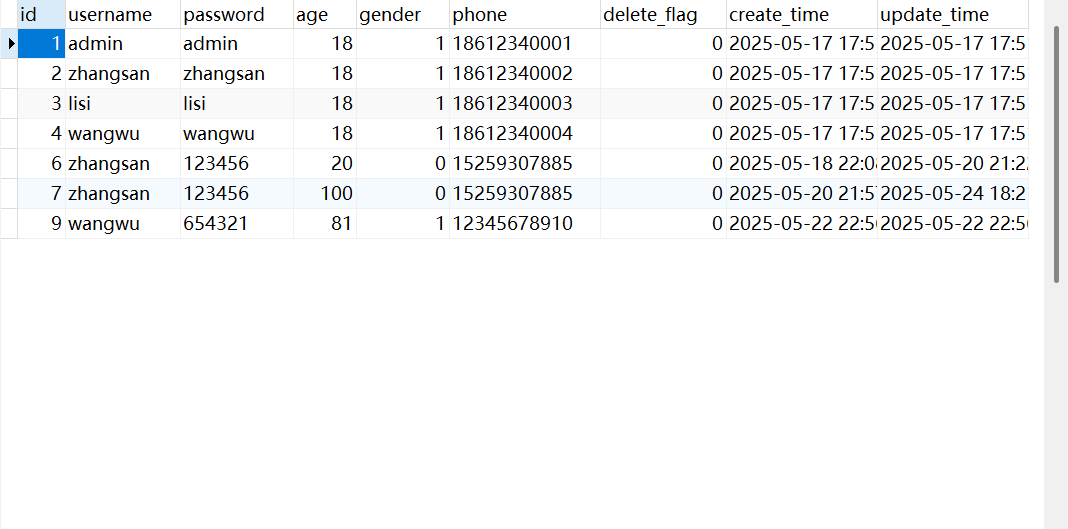Select age cell with value 81
Image resolution: width=1068 pixels, height=529 pixels.
324,223
